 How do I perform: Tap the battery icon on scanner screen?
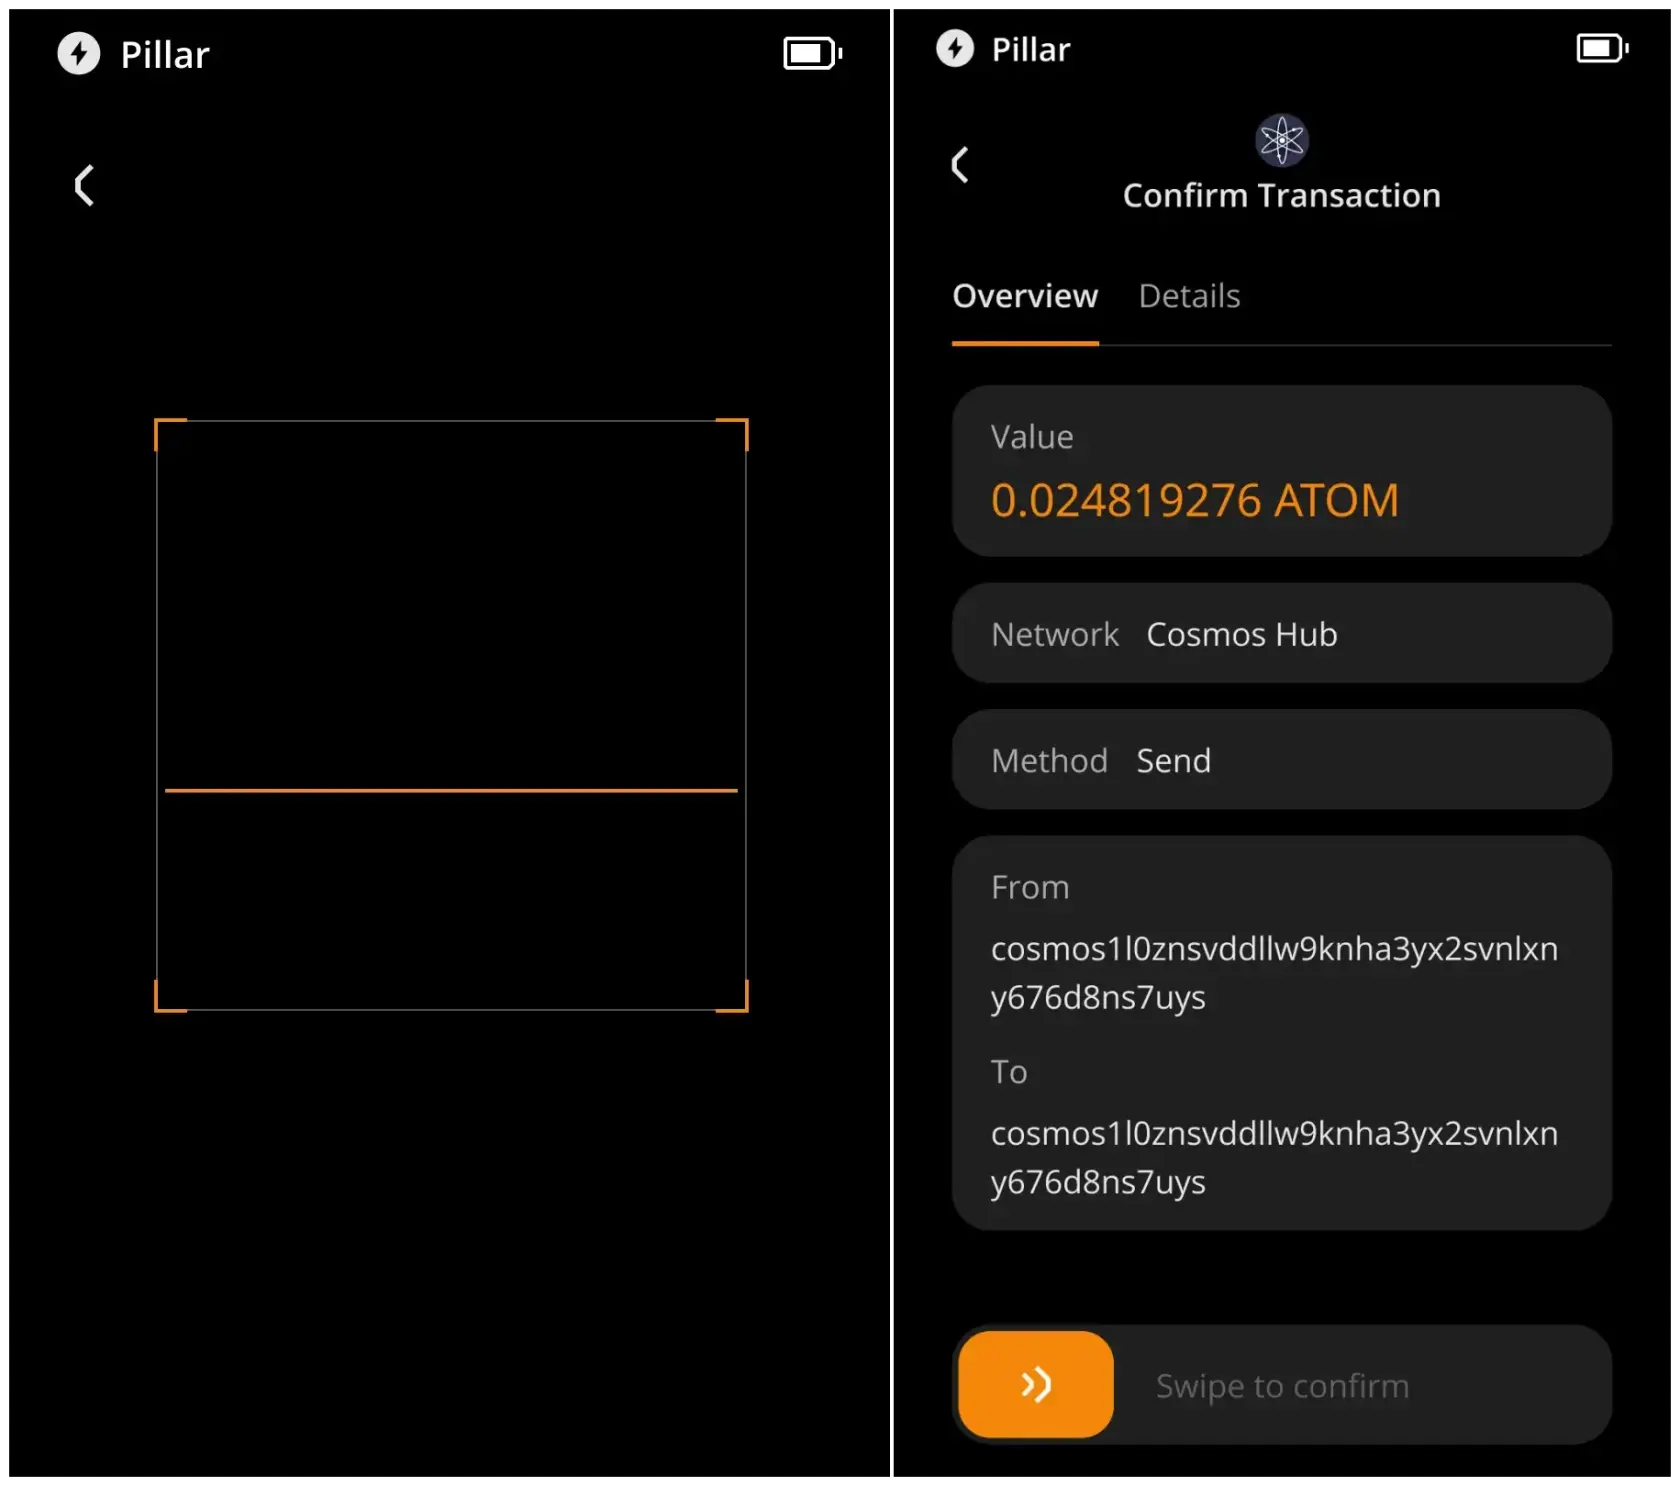(x=813, y=54)
